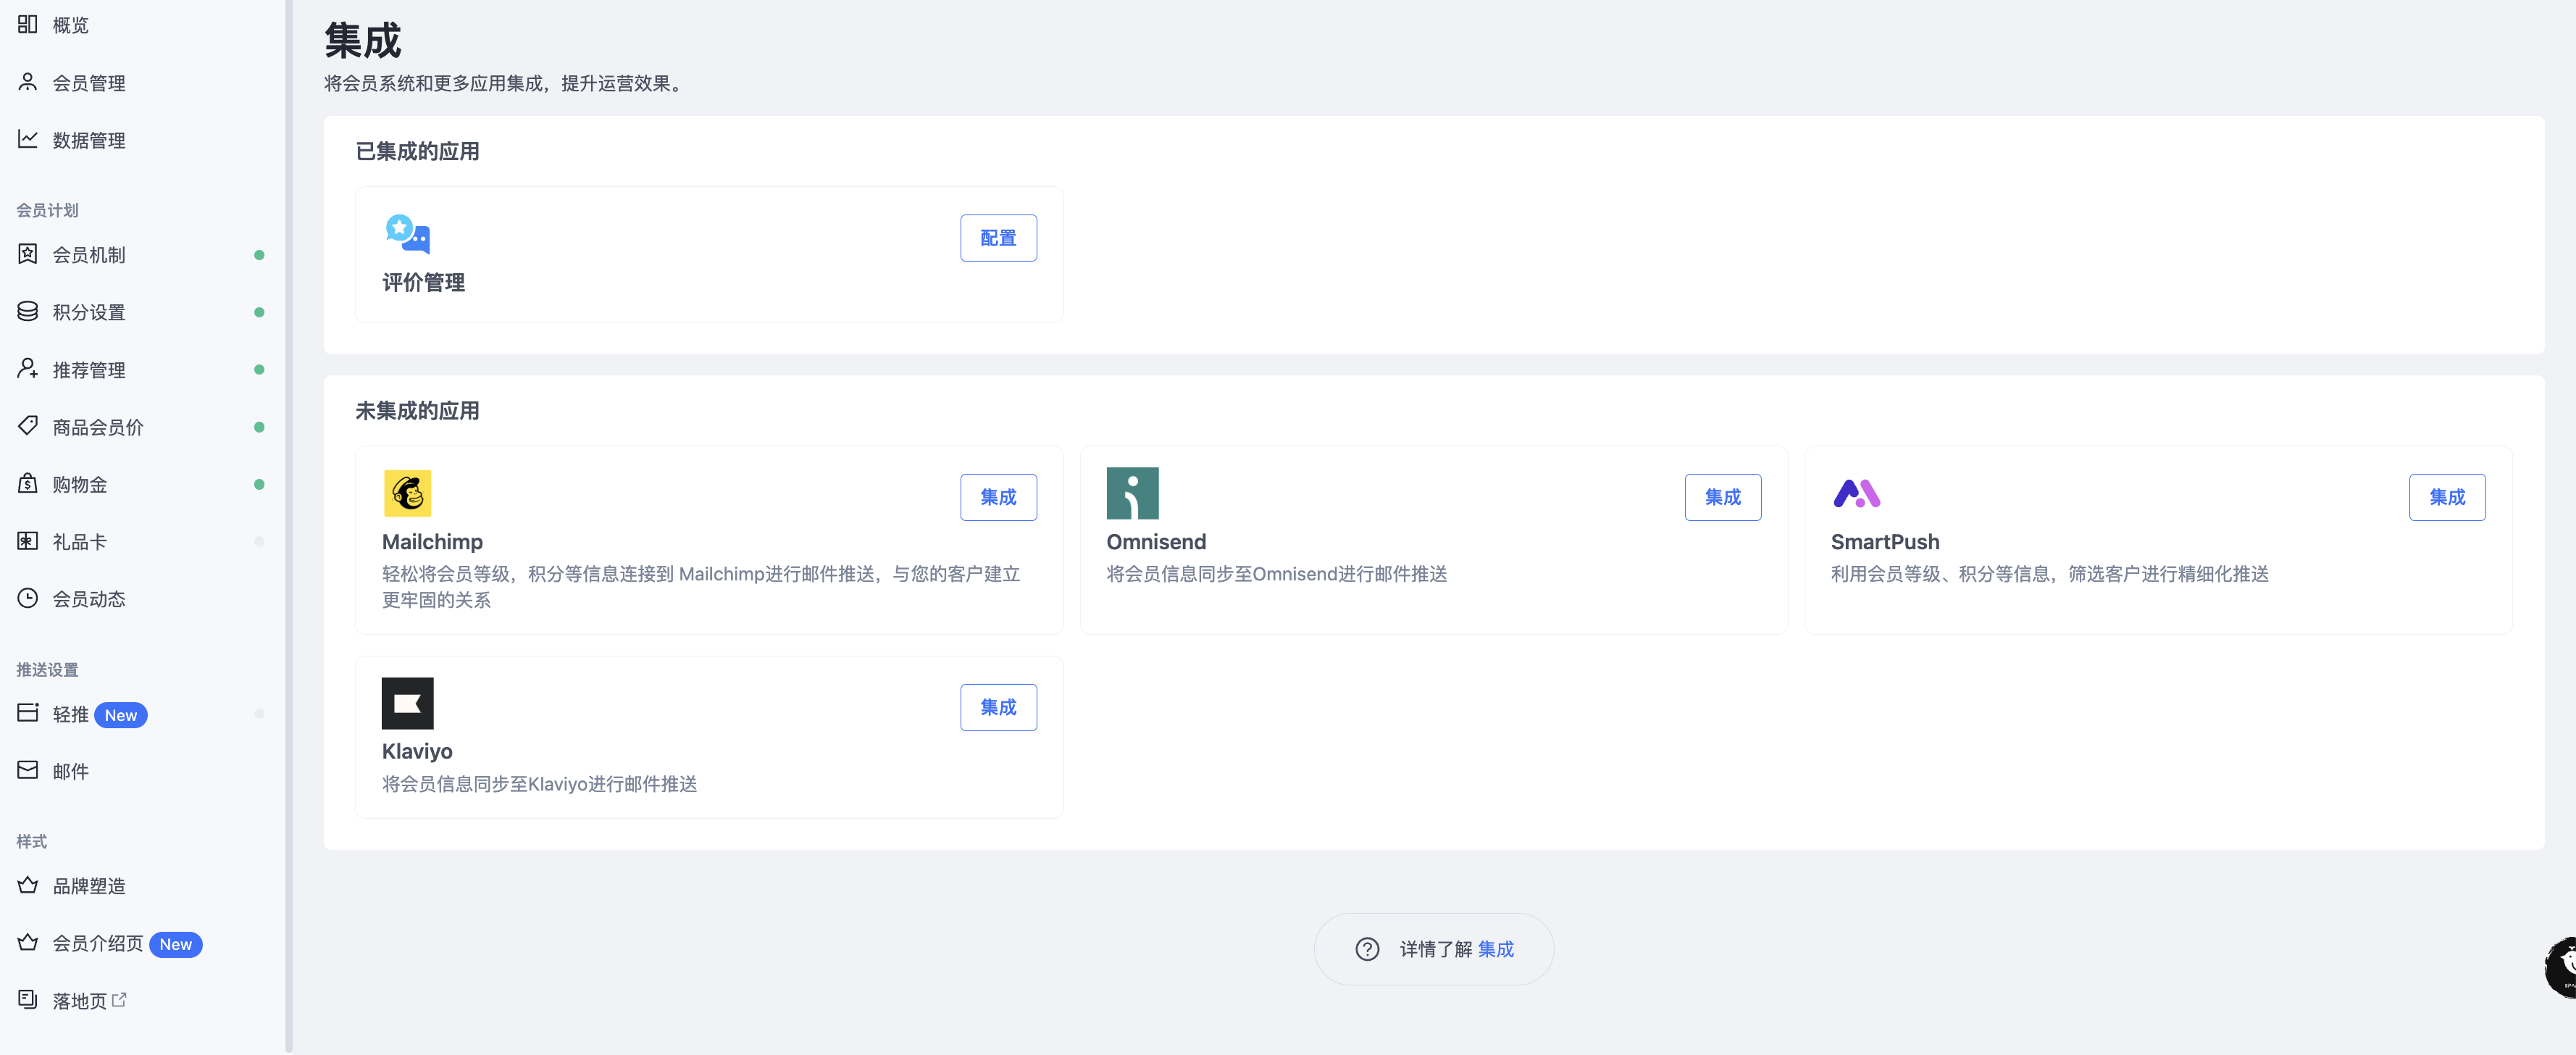Open 概览 via the grid icon

click(27, 24)
